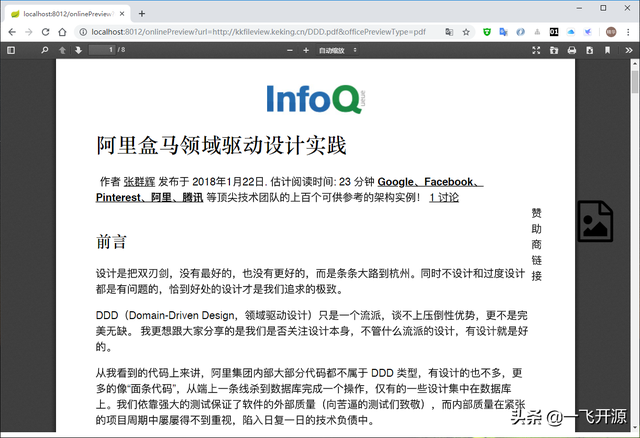Expand the secondary tools chevron menu

[629, 50]
